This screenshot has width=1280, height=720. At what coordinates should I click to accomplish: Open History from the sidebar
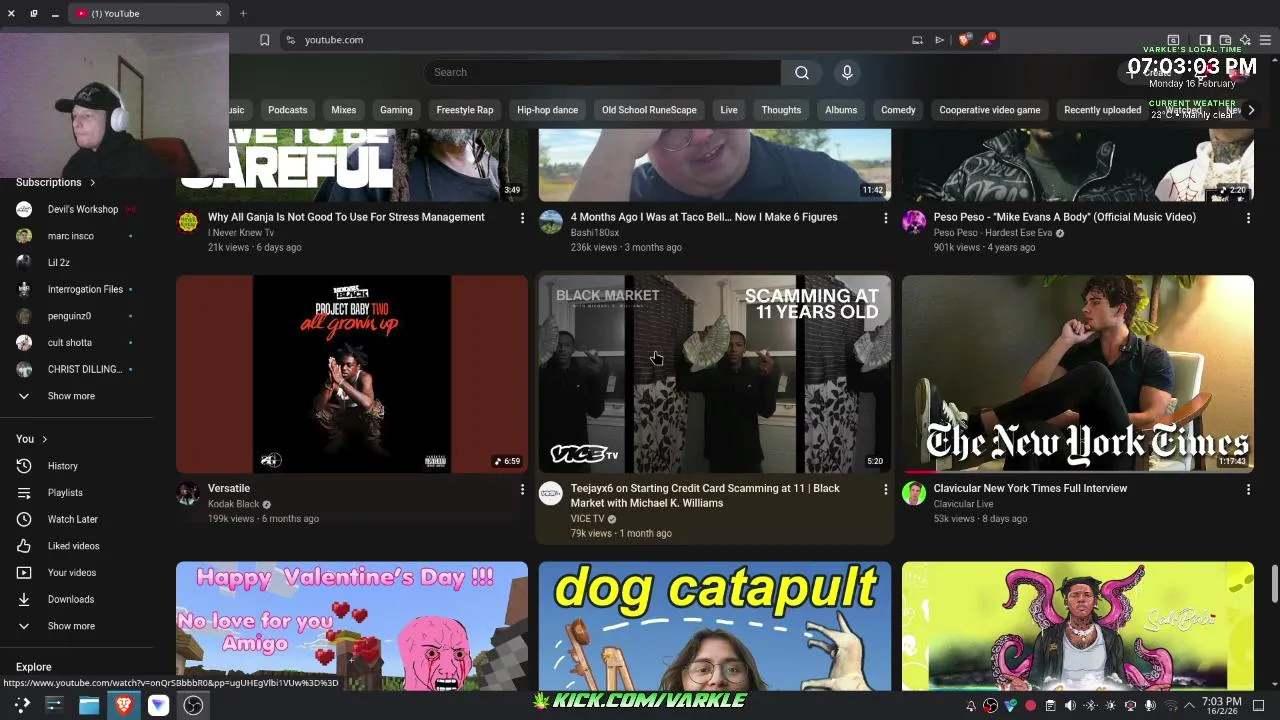click(62, 466)
